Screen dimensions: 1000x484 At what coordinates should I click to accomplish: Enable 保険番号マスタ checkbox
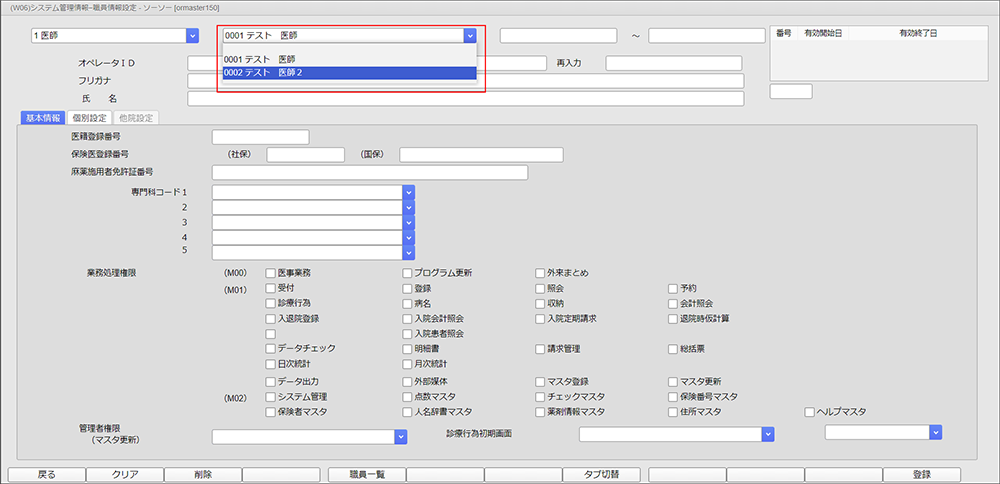tap(673, 397)
